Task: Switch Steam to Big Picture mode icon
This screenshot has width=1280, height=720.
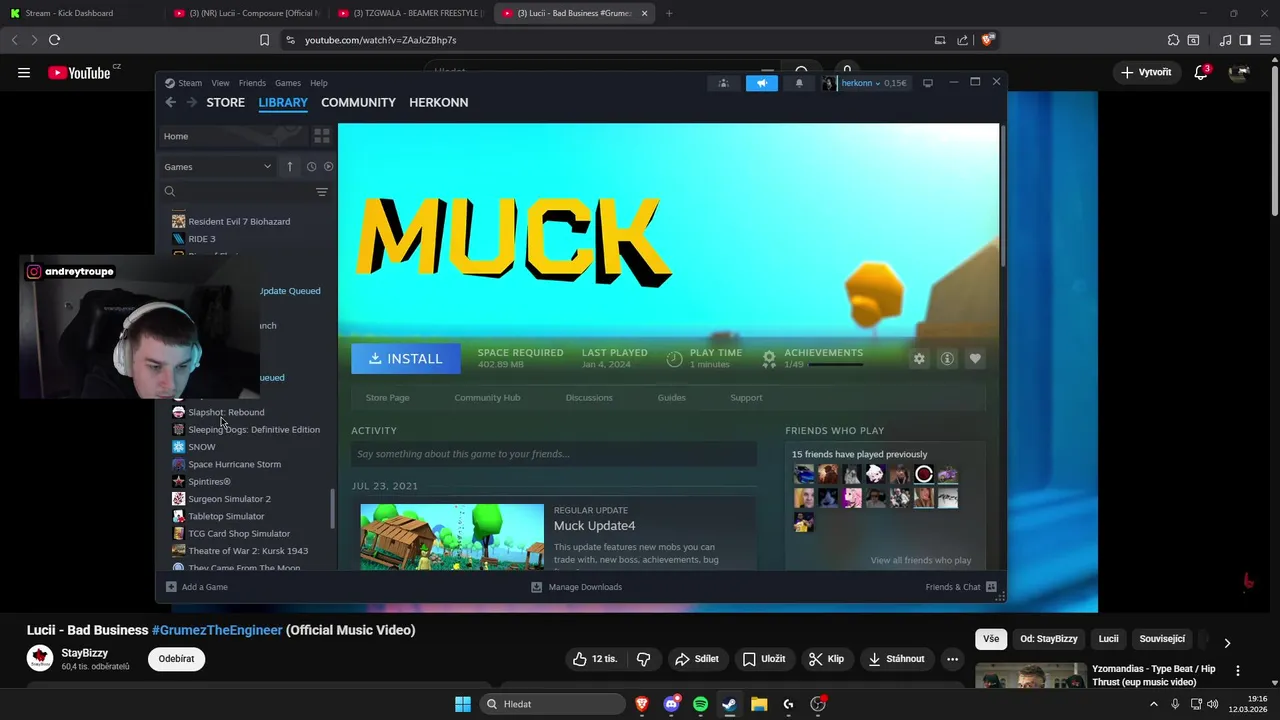Action: [x=928, y=83]
